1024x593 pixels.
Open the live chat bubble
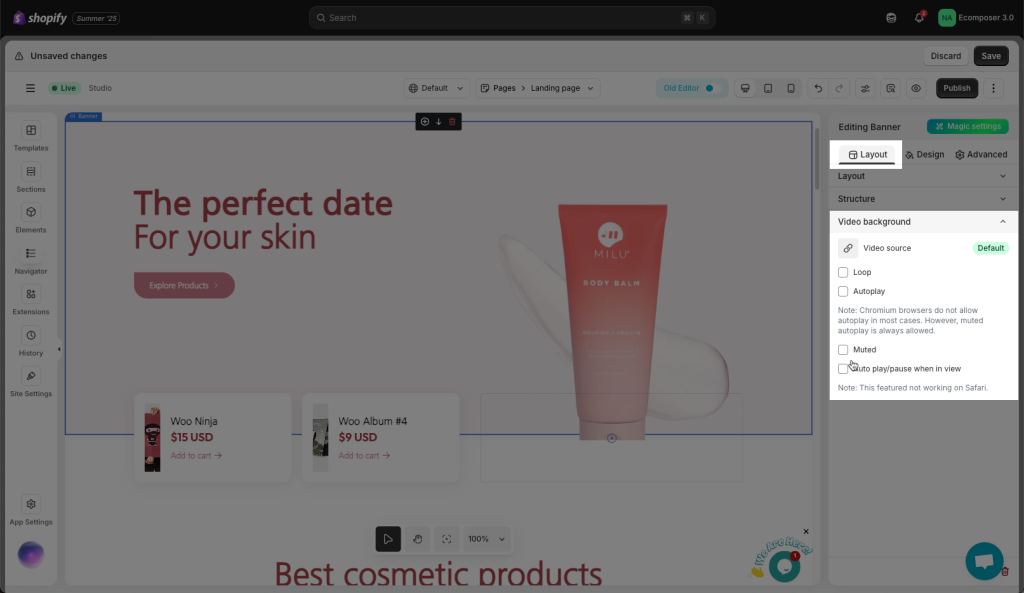pyautogui.click(x=984, y=561)
